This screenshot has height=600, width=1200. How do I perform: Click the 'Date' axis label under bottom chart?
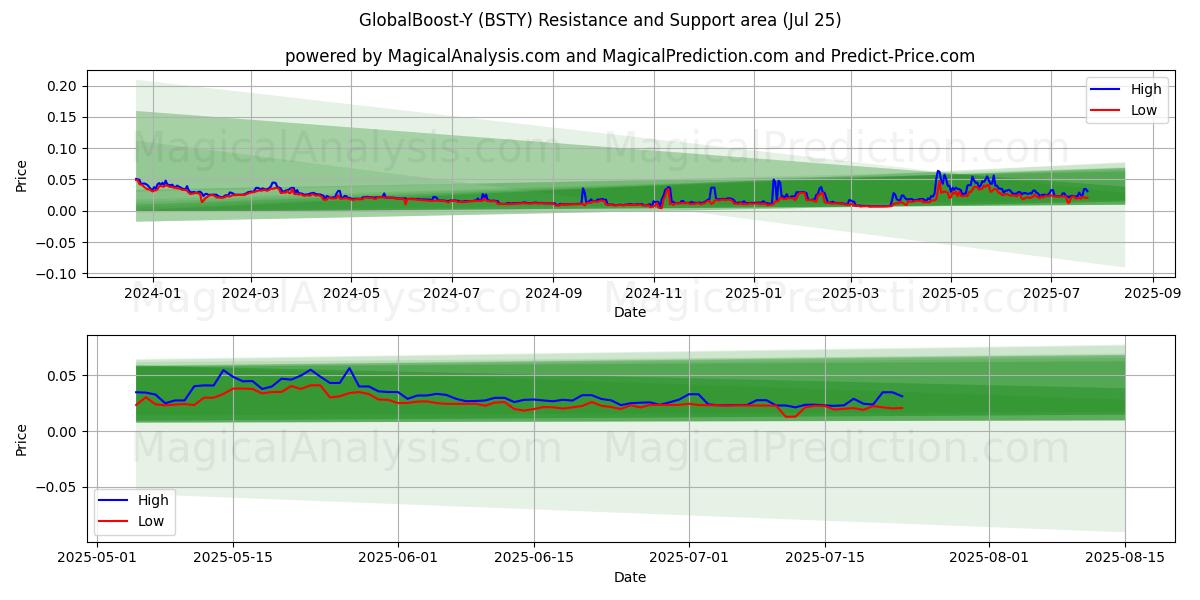(630, 577)
